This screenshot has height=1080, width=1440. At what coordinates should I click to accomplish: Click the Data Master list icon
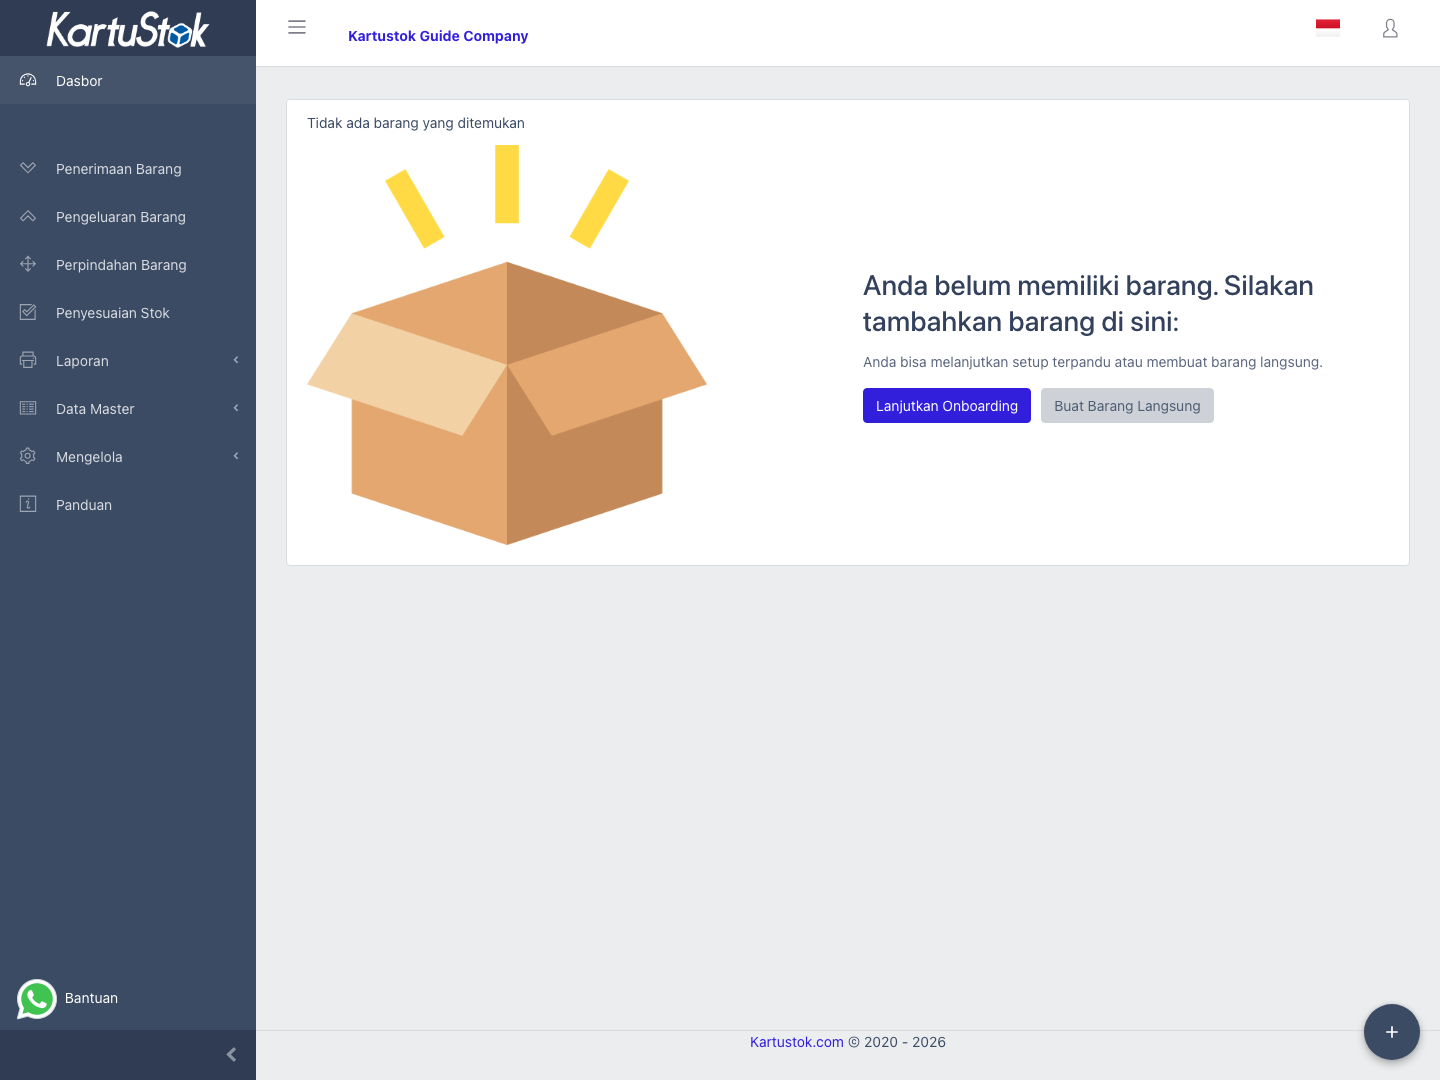coord(28,408)
